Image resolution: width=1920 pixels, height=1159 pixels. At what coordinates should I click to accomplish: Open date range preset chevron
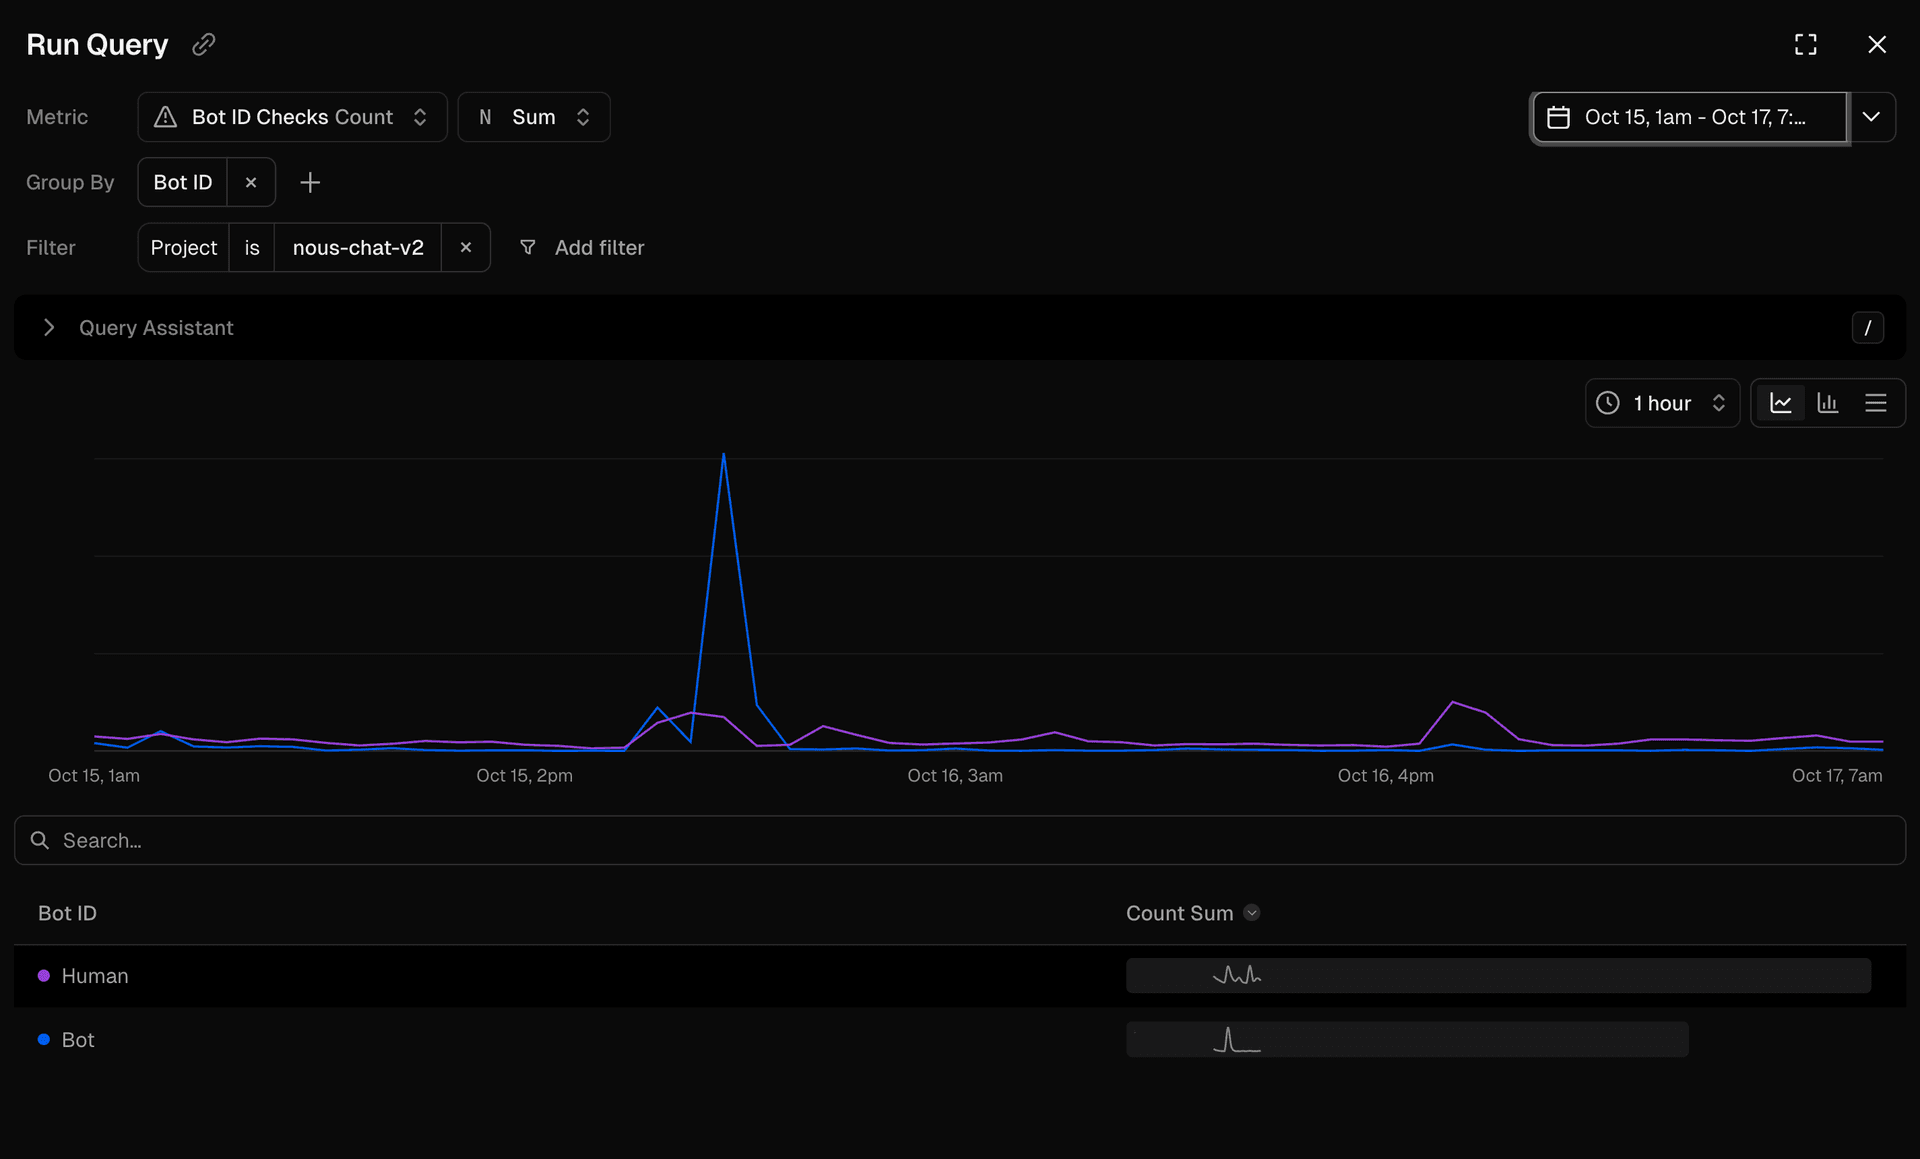coord(1871,117)
